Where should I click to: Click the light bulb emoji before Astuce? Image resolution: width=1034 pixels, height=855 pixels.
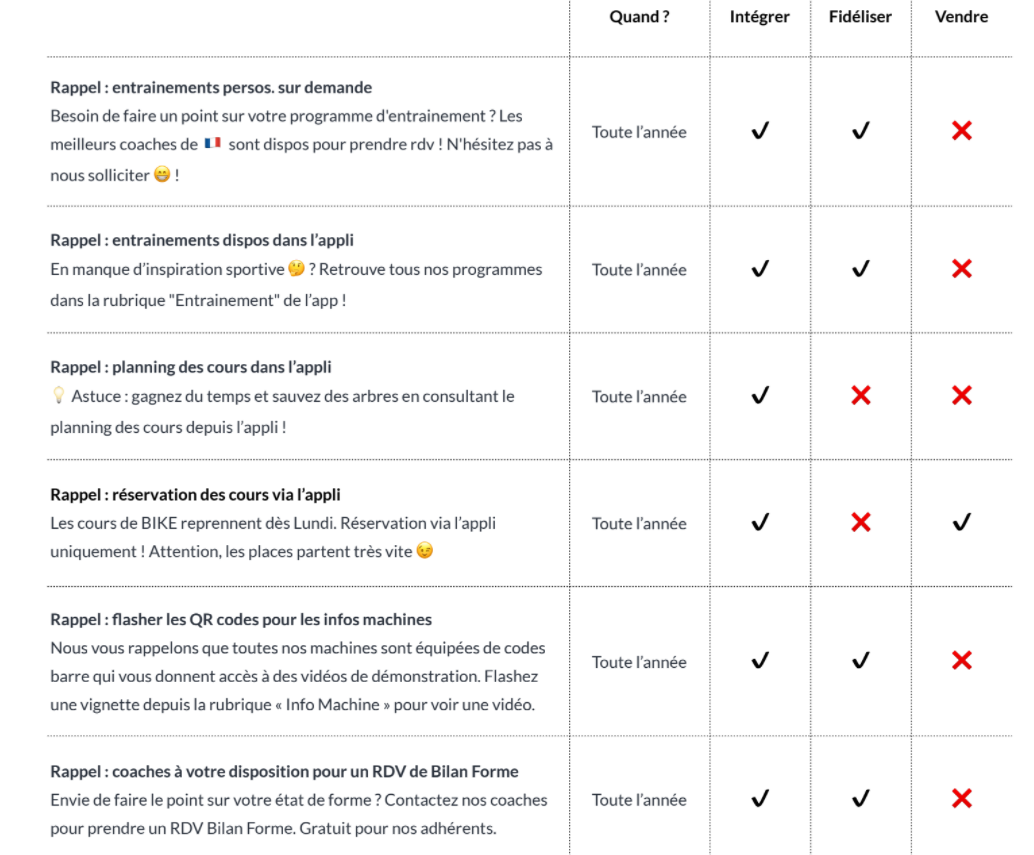click(x=58, y=395)
